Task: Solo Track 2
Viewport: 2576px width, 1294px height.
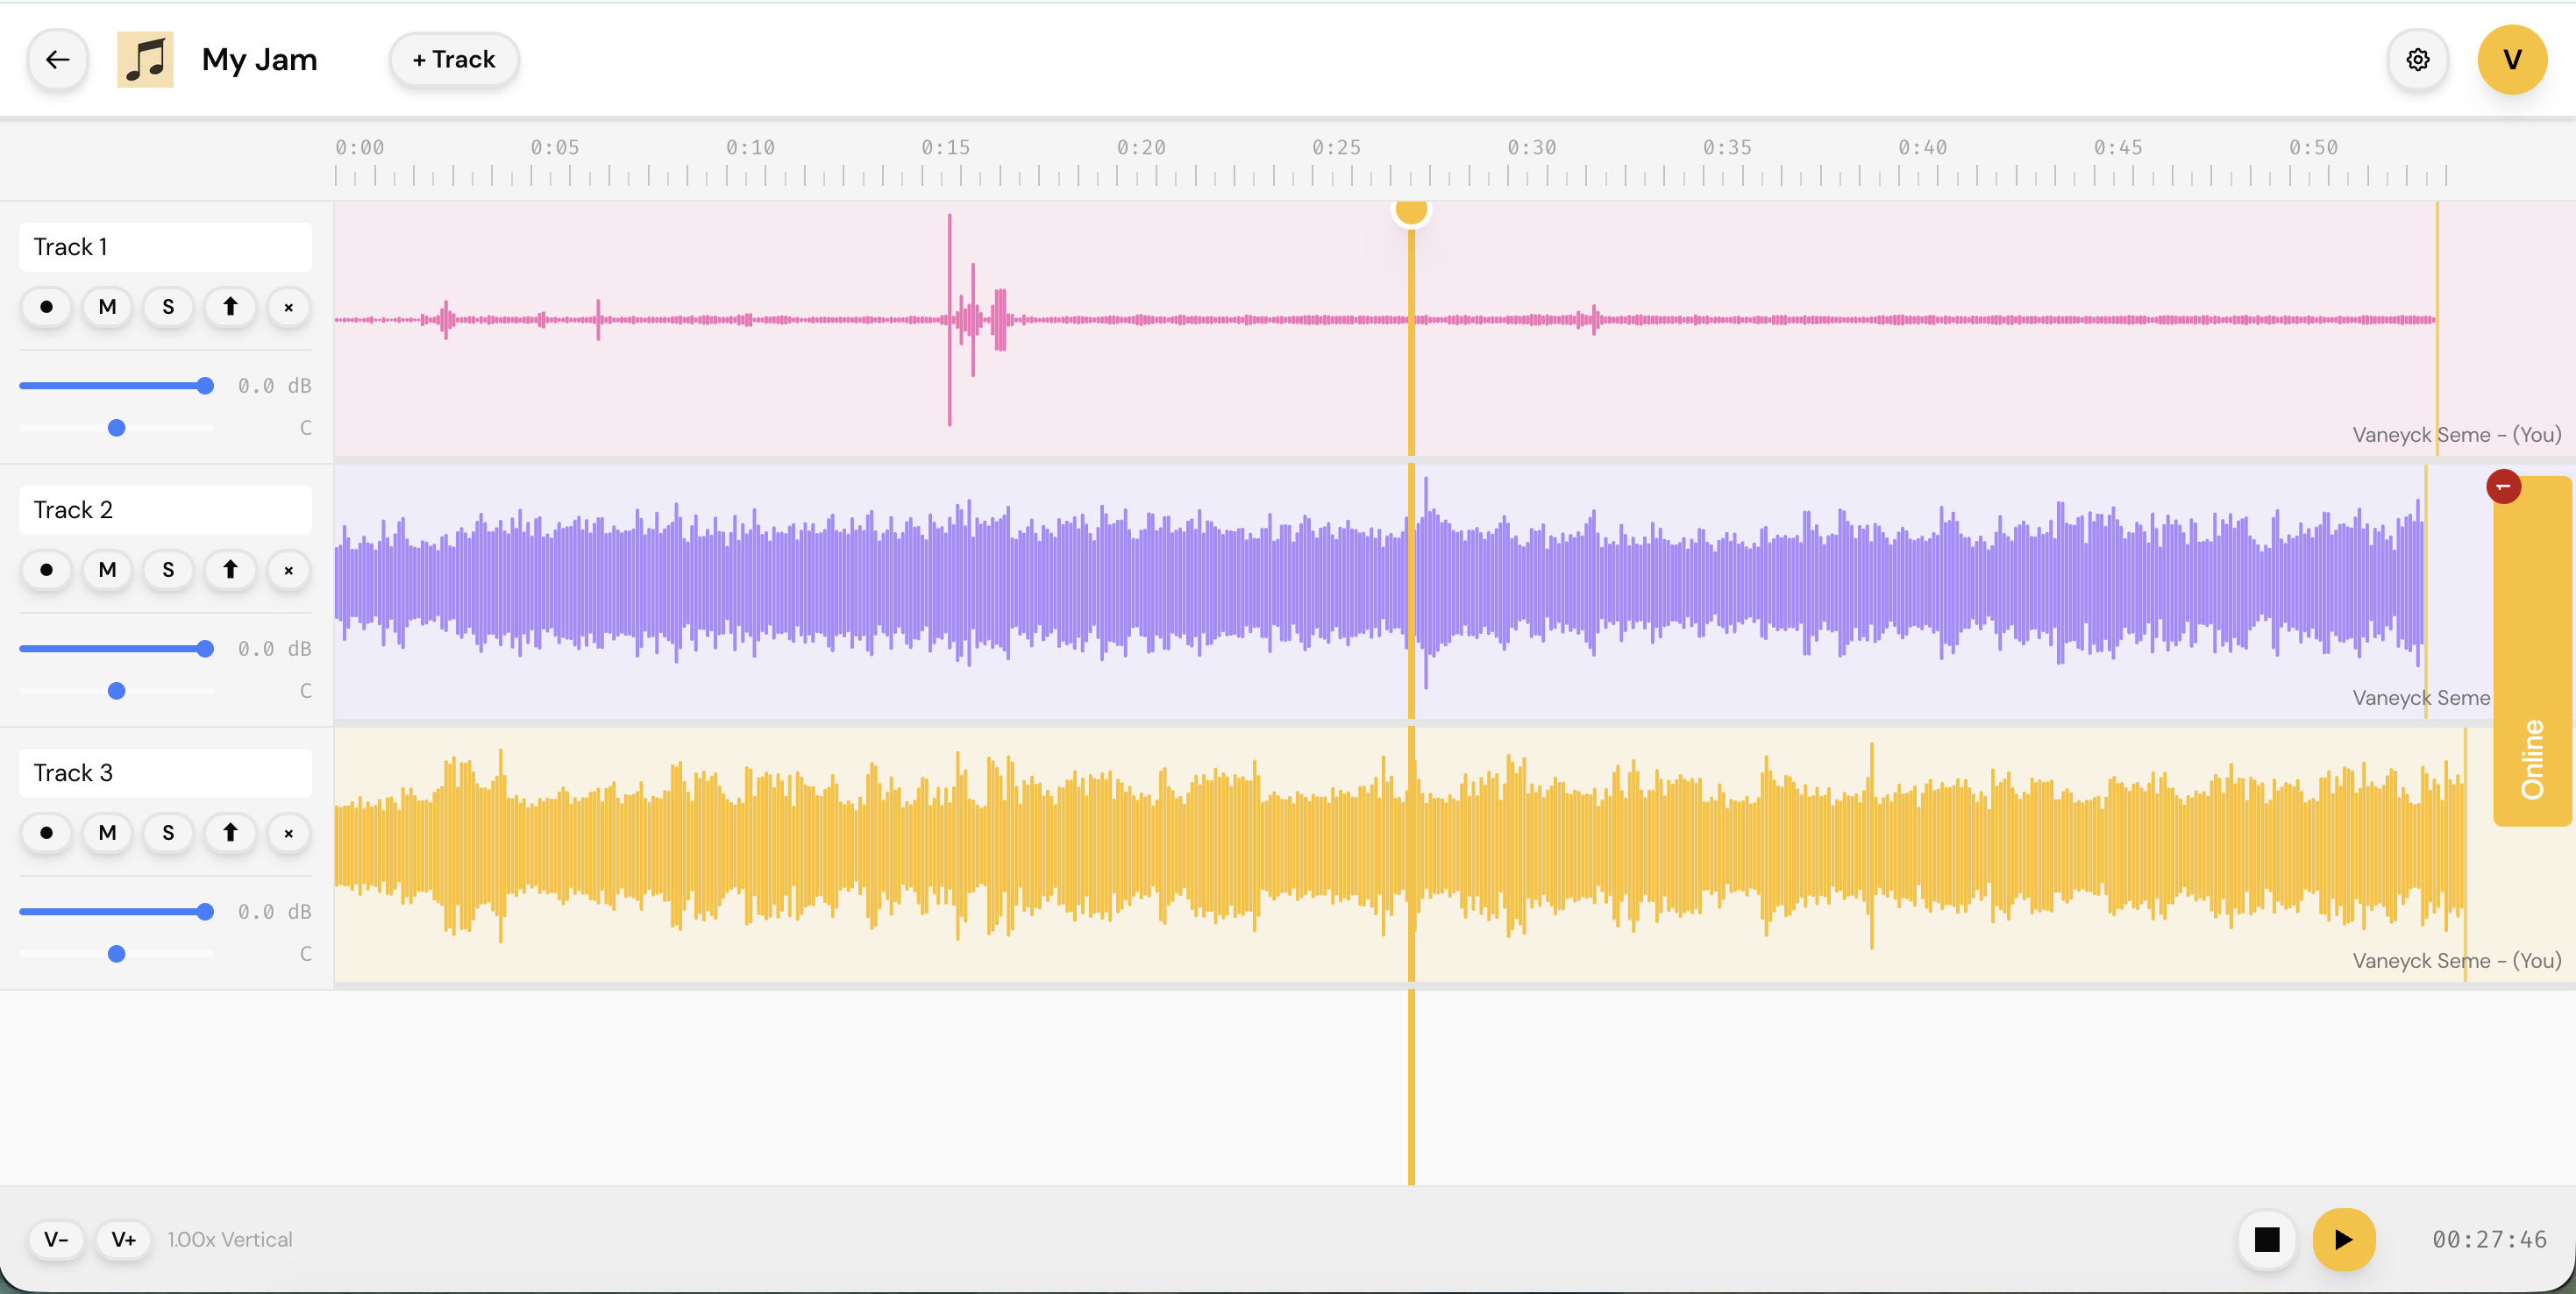Action: tap(168, 570)
